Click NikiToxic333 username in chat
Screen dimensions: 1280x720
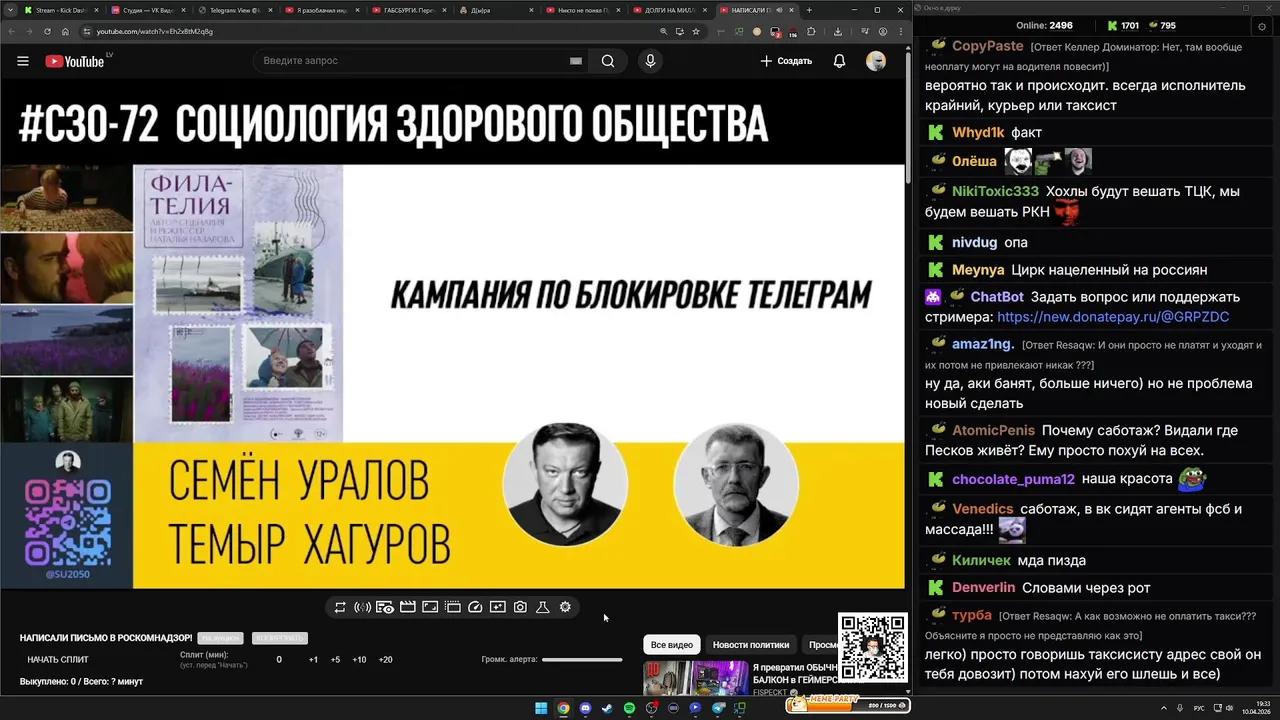(x=995, y=191)
